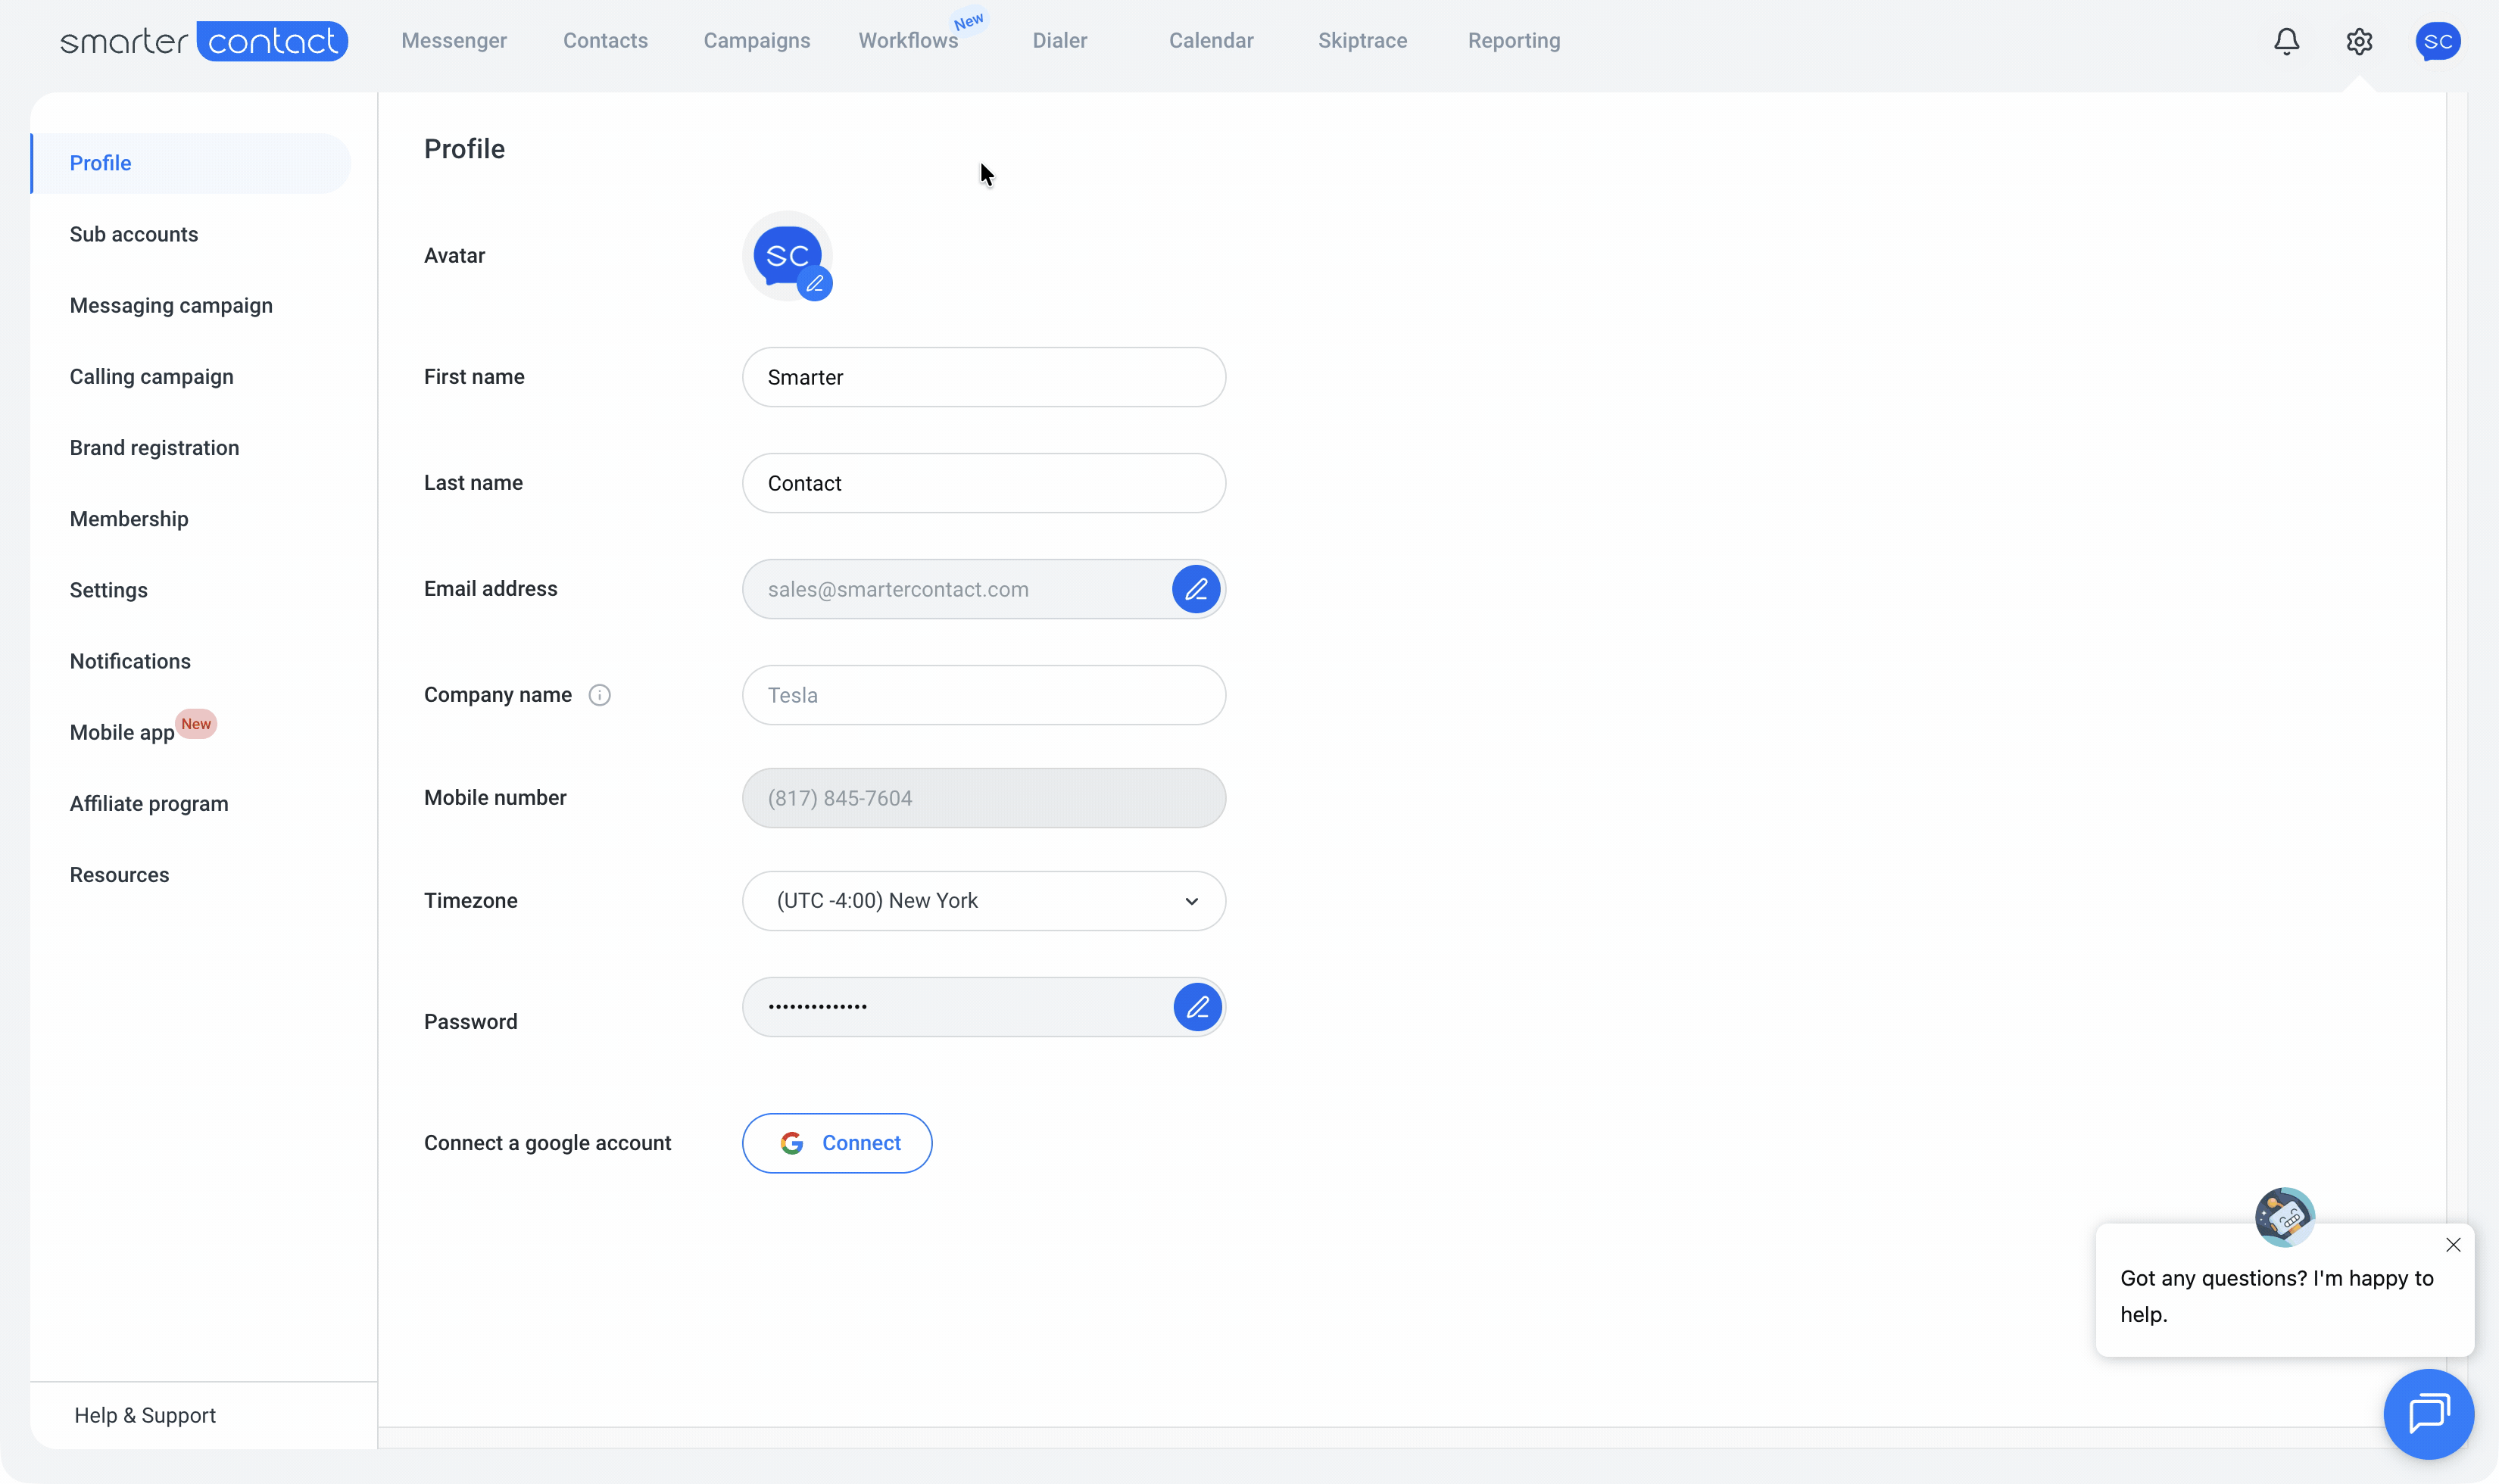This screenshot has height=1484, width=2499.
Task: Click the Last name input field
Action: tap(984, 483)
